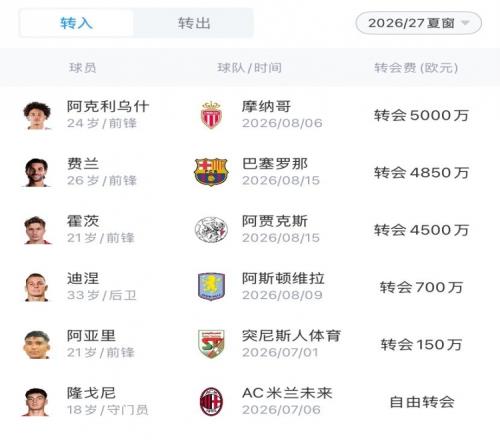Click the Aston Villa club crest
Viewport: 500px width, 440px height.
pos(211,287)
